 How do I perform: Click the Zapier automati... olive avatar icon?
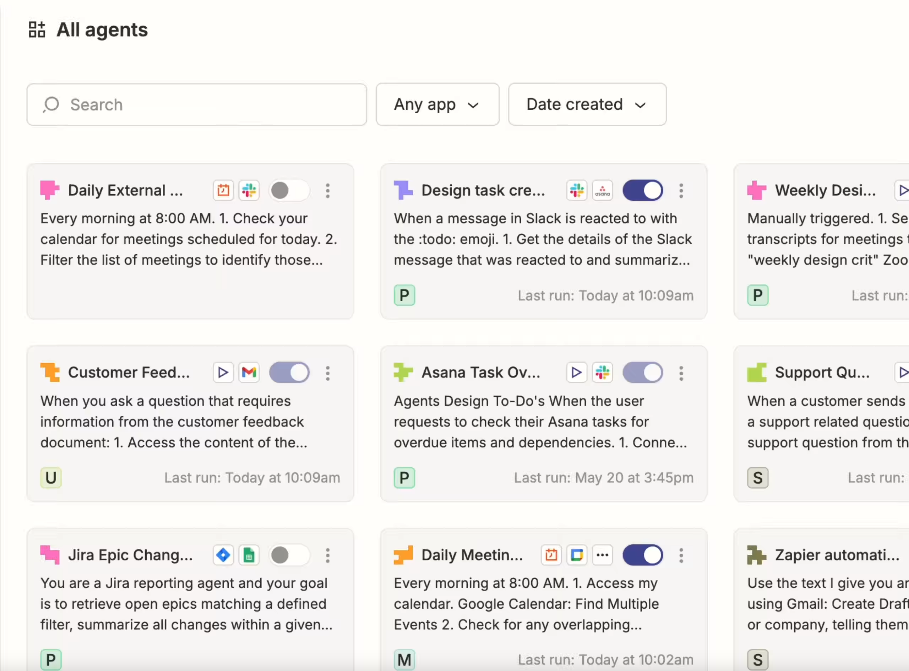click(x=757, y=555)
